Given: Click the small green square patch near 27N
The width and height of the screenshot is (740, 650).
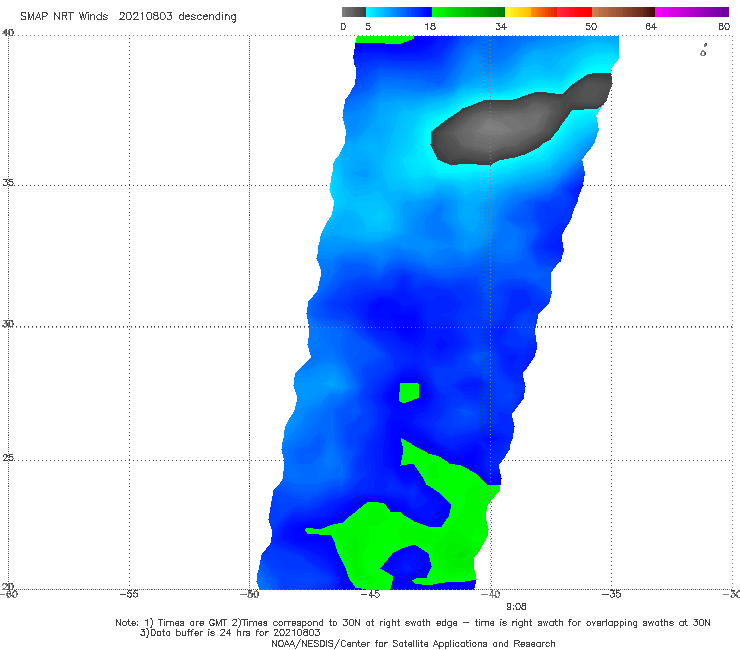Looking at the screenshot, I should coord(409,392).
